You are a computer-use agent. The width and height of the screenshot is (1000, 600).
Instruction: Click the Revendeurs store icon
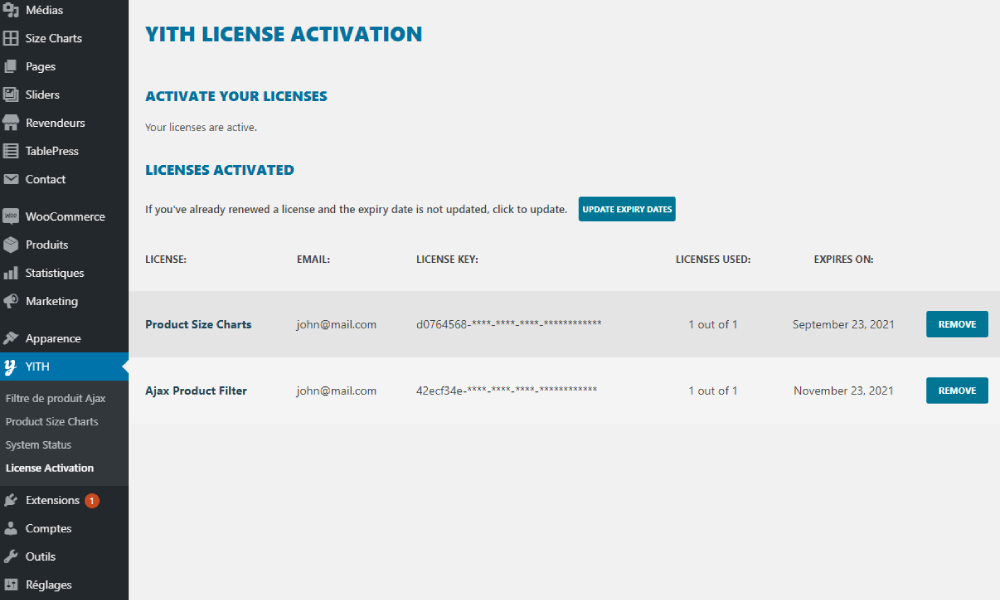11,123
